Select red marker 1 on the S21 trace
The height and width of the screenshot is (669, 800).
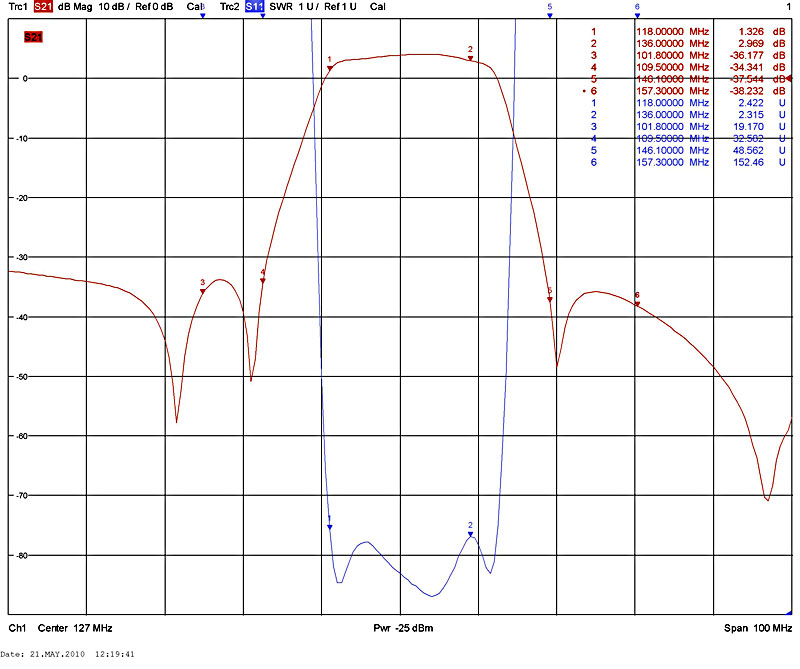330,68
